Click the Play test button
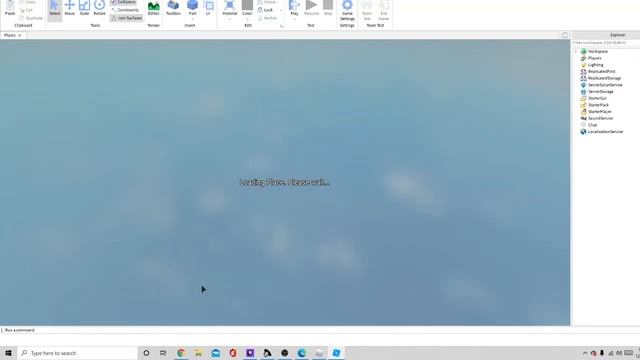The image size is (640, 360). point(294,7)
